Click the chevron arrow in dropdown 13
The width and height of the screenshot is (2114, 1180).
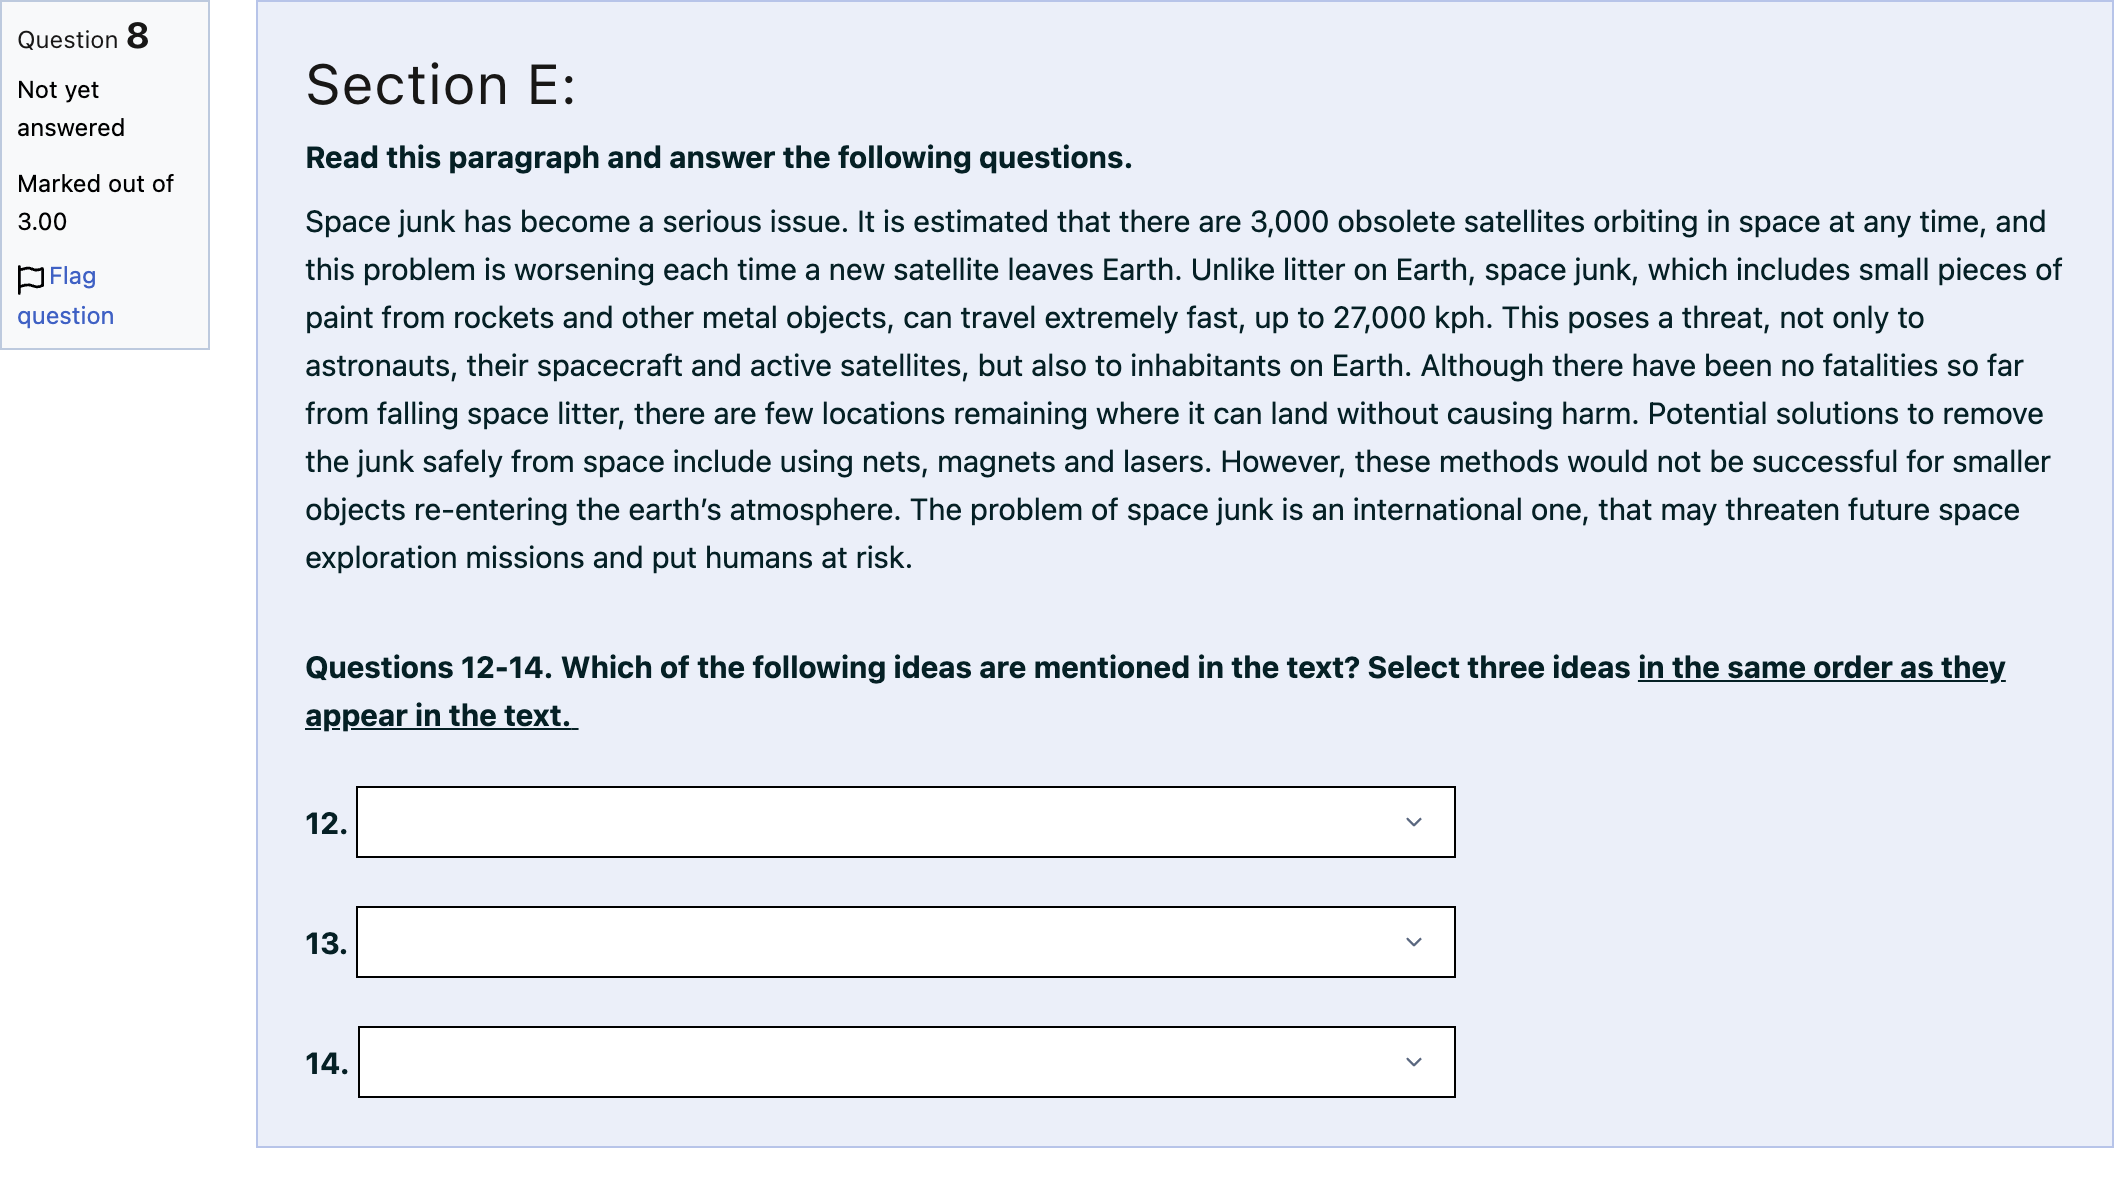[1413, 942]
